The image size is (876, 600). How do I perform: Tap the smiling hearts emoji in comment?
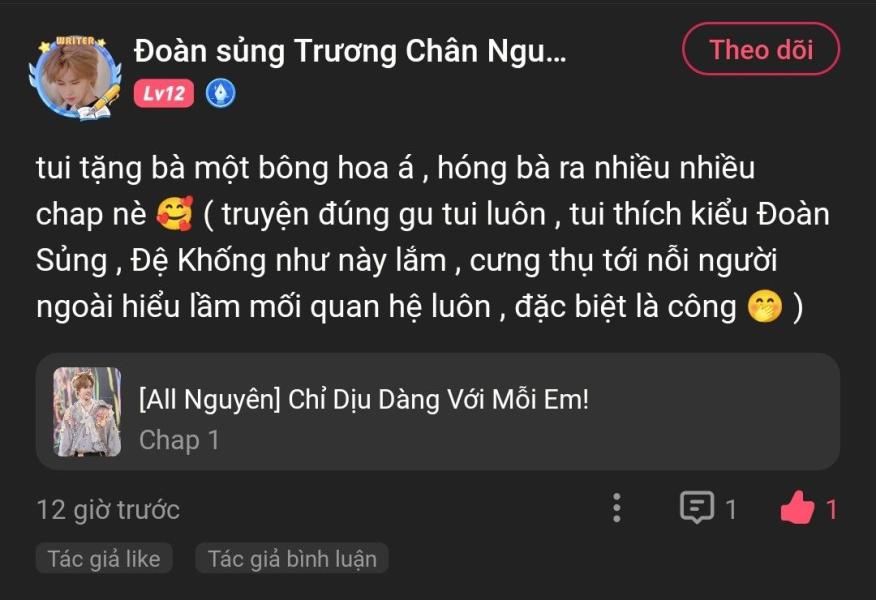point(175,213)
